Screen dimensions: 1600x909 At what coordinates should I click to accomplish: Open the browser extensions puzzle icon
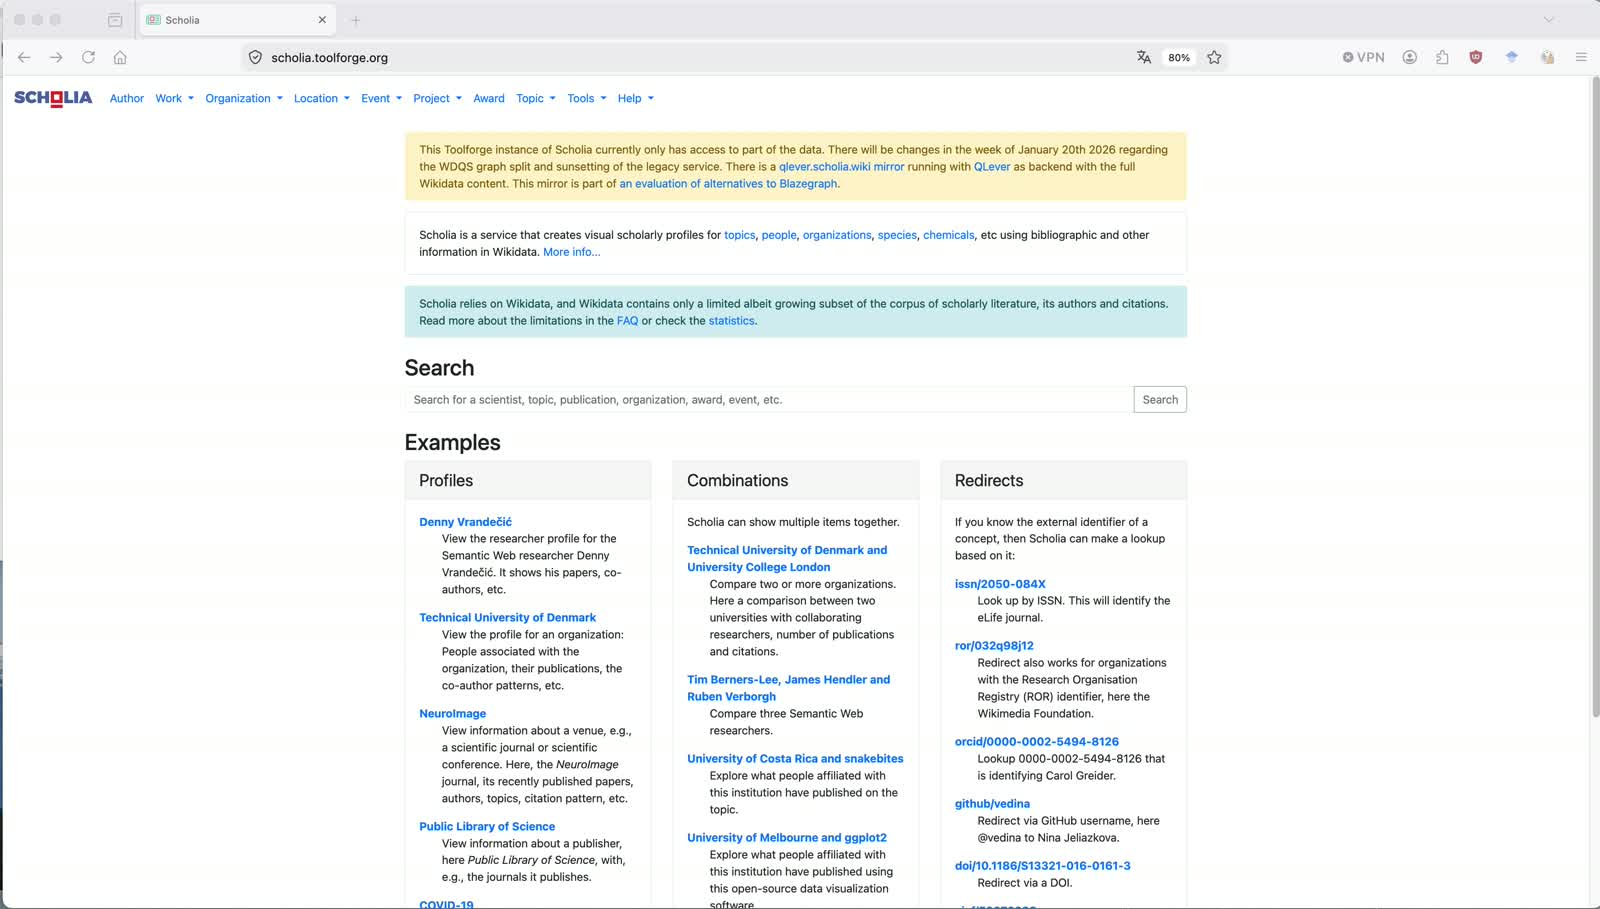[1442, 57]
